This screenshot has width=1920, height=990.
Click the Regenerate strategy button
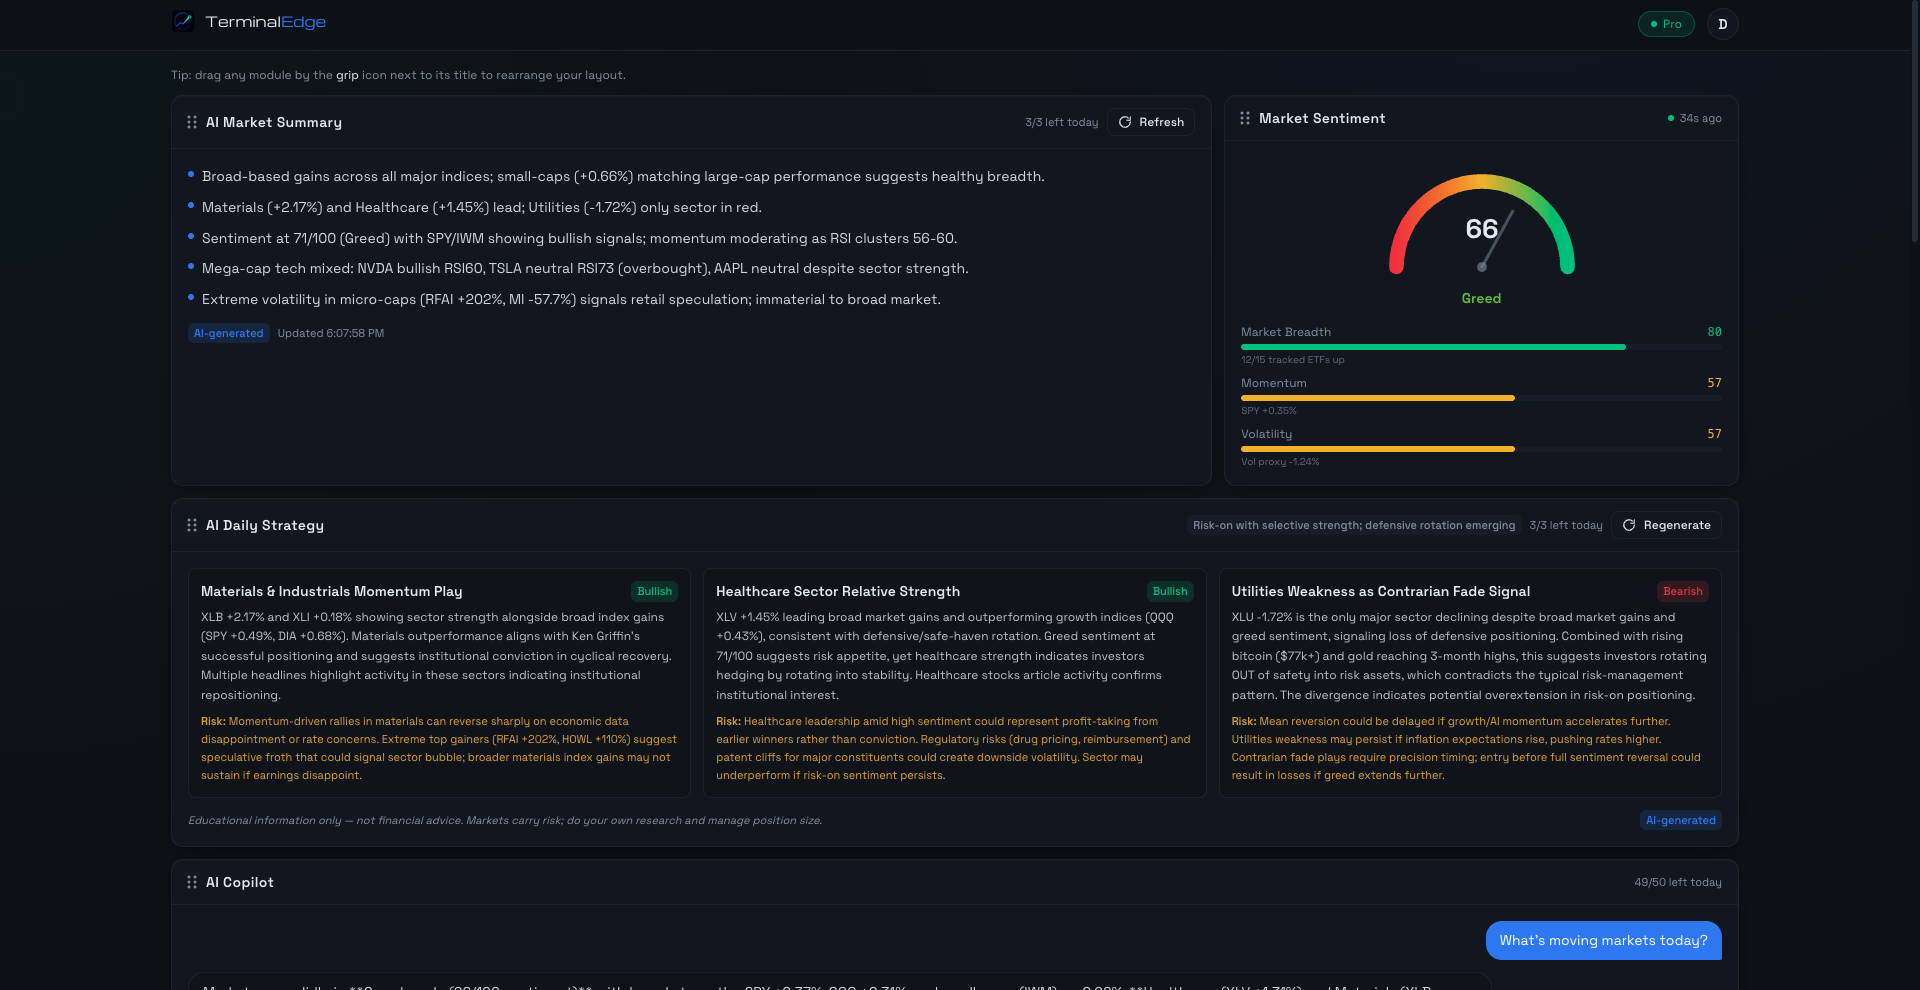coord(1666,525)
